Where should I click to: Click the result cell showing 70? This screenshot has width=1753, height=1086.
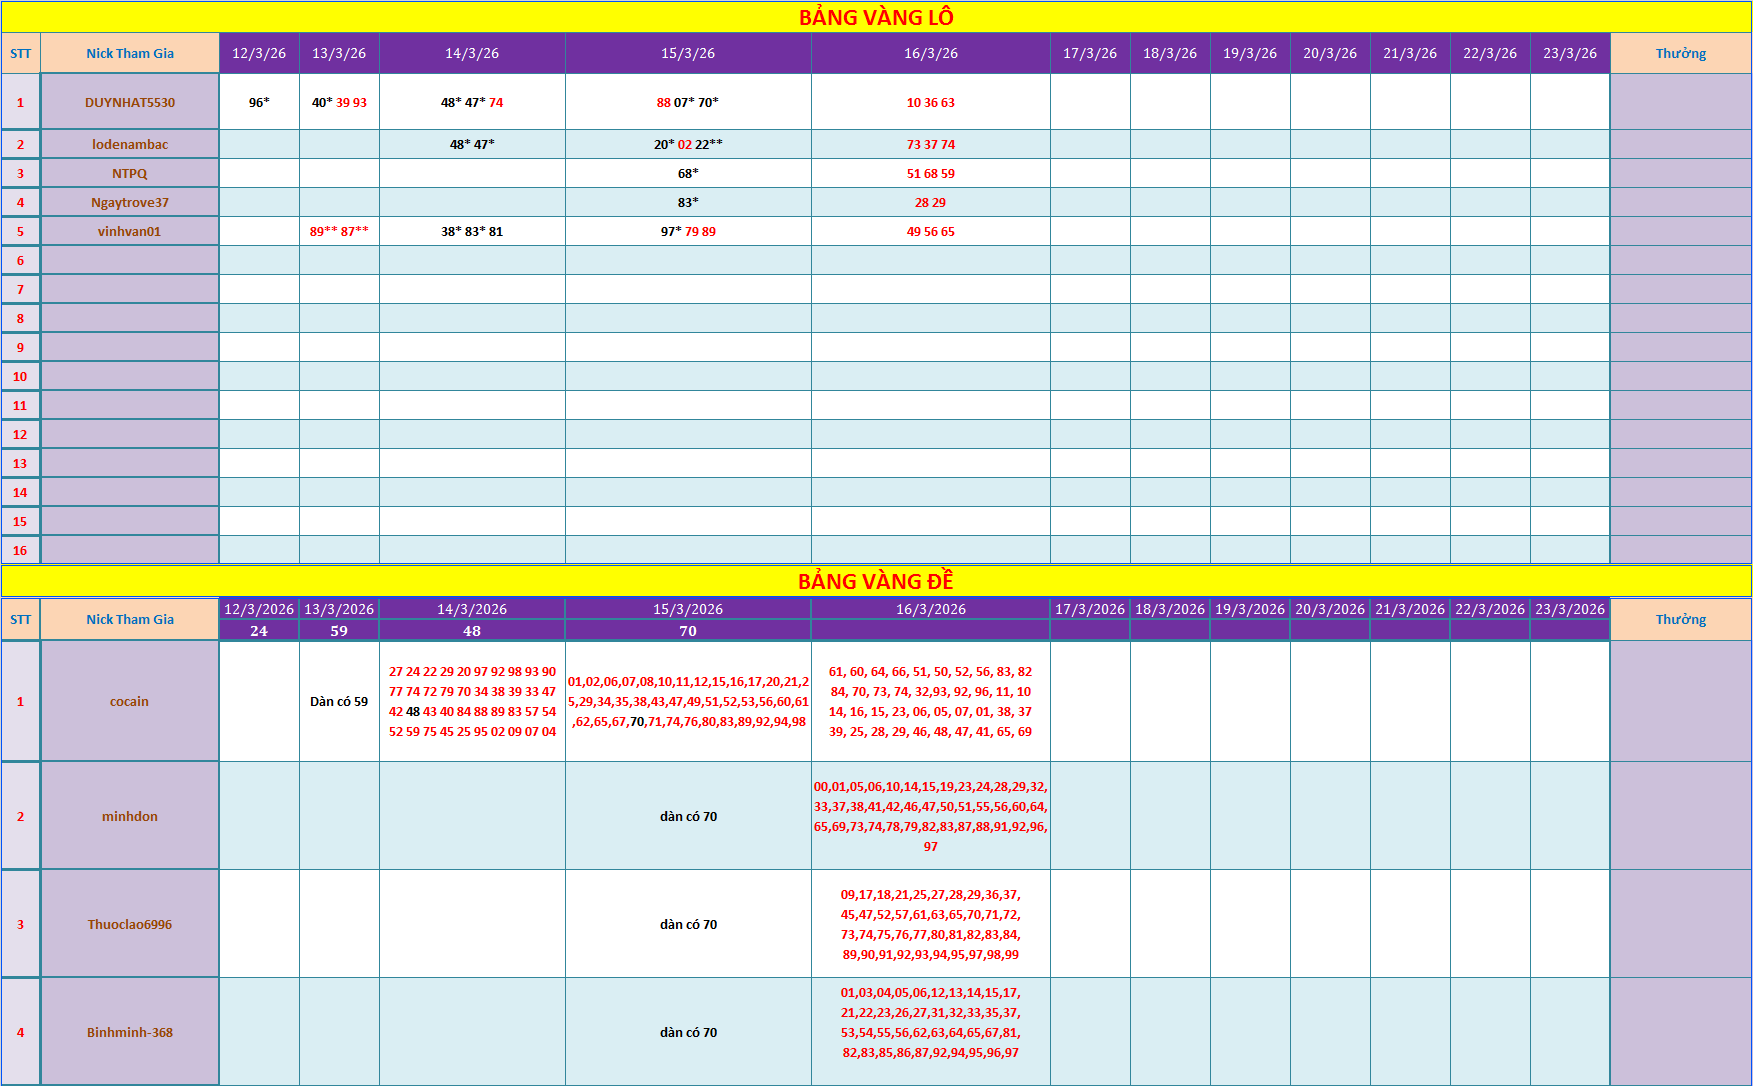(x=688, y=631)
